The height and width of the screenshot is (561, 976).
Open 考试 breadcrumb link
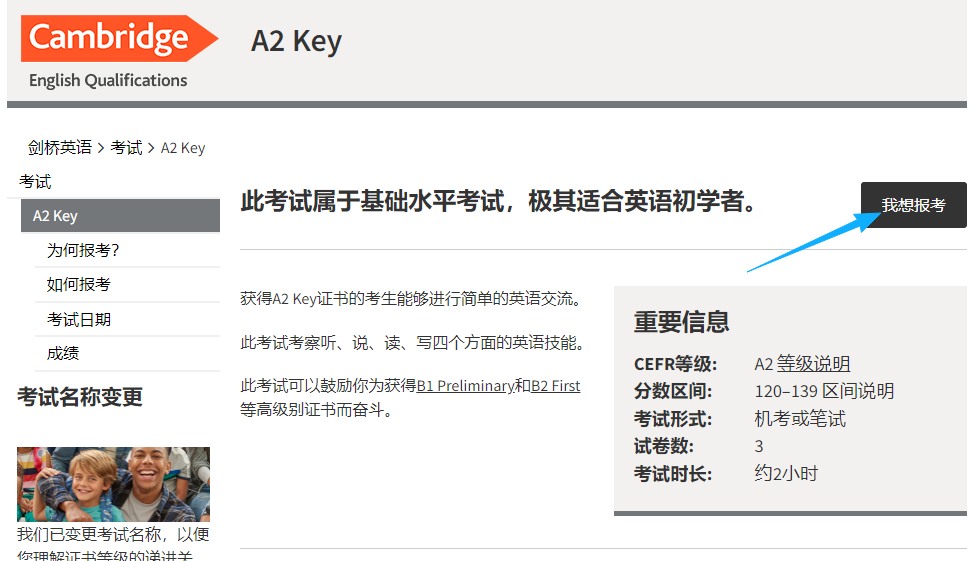(126, 148)
